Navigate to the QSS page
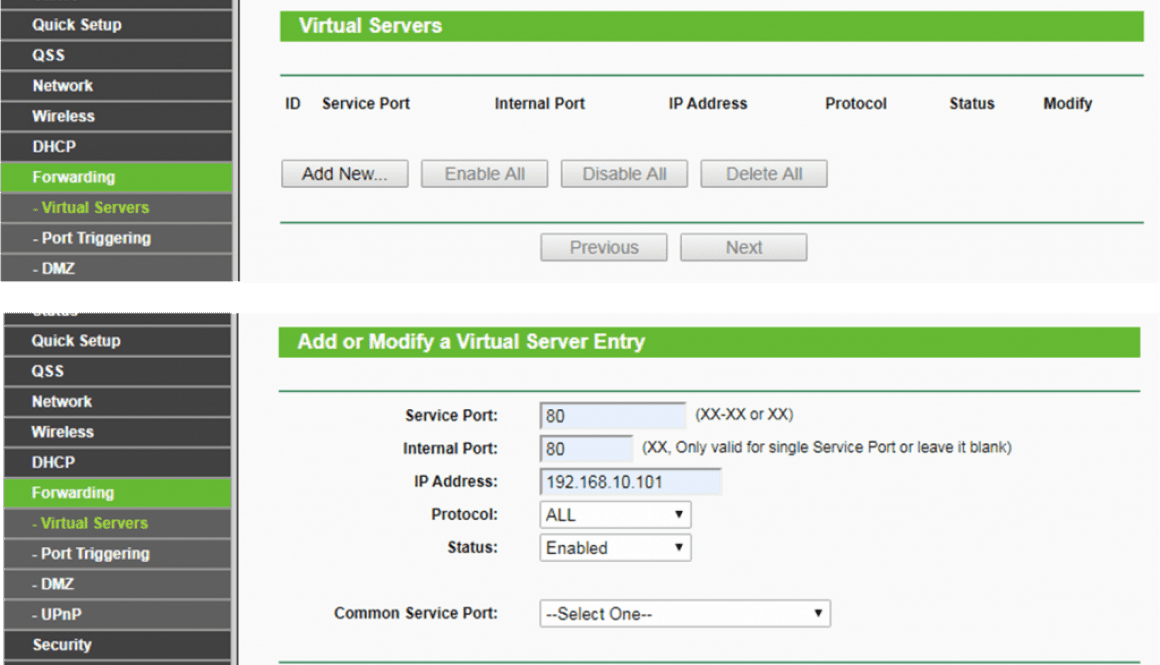This screenshot has height=665, width=1160. [58, 371]
